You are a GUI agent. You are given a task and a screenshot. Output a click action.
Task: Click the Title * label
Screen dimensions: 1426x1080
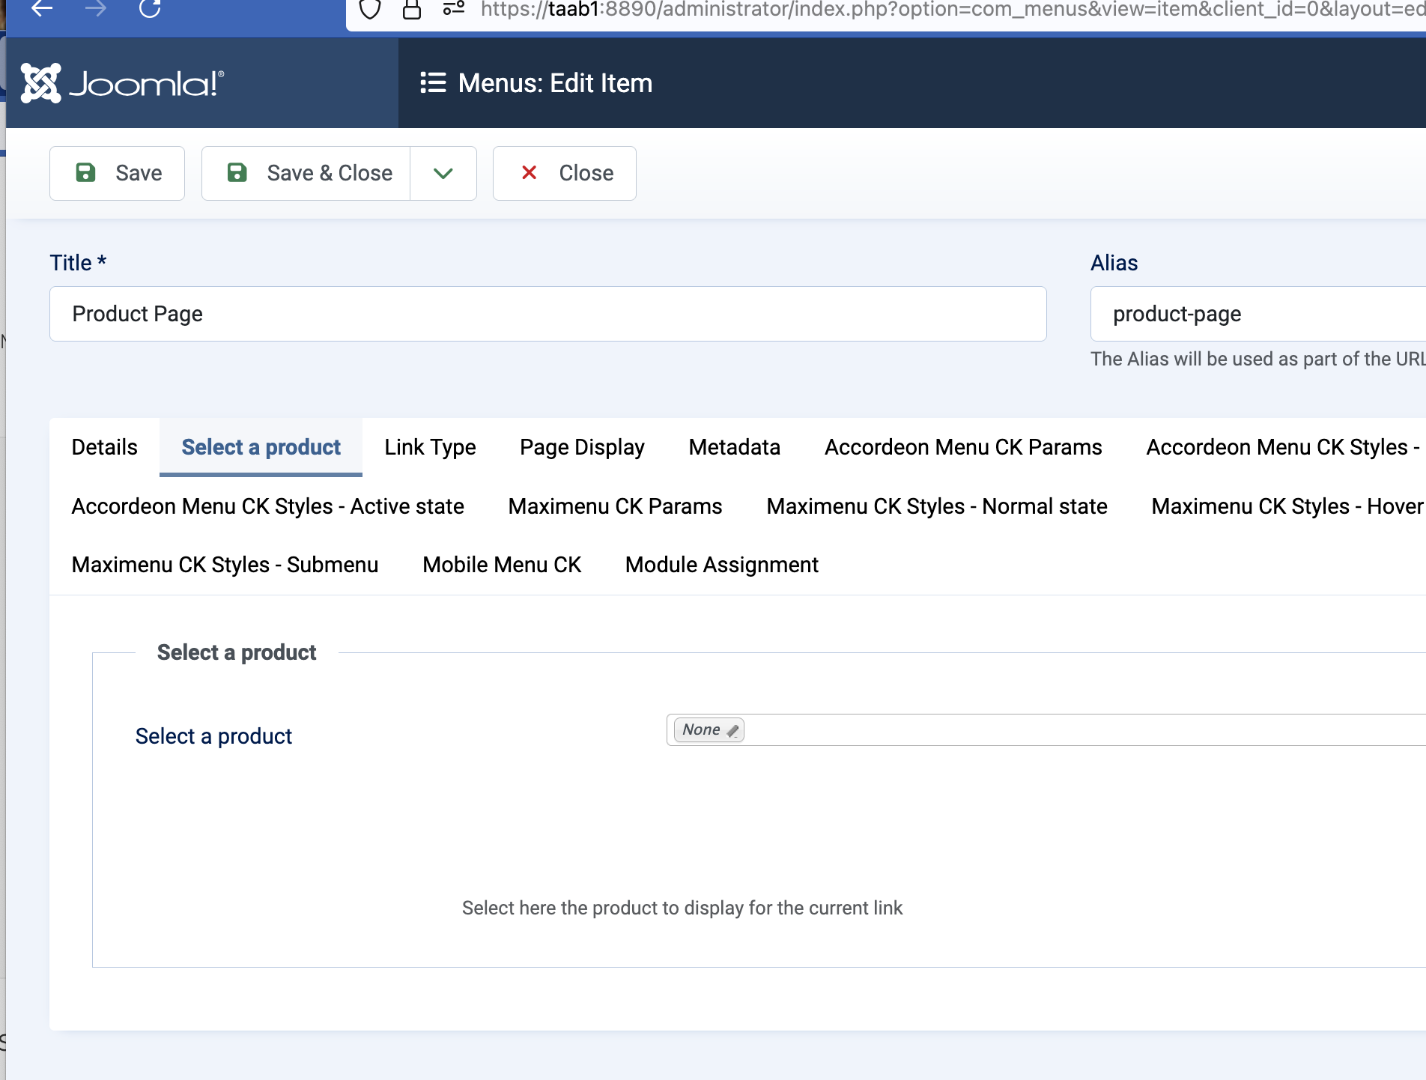(x=78, y=263)
